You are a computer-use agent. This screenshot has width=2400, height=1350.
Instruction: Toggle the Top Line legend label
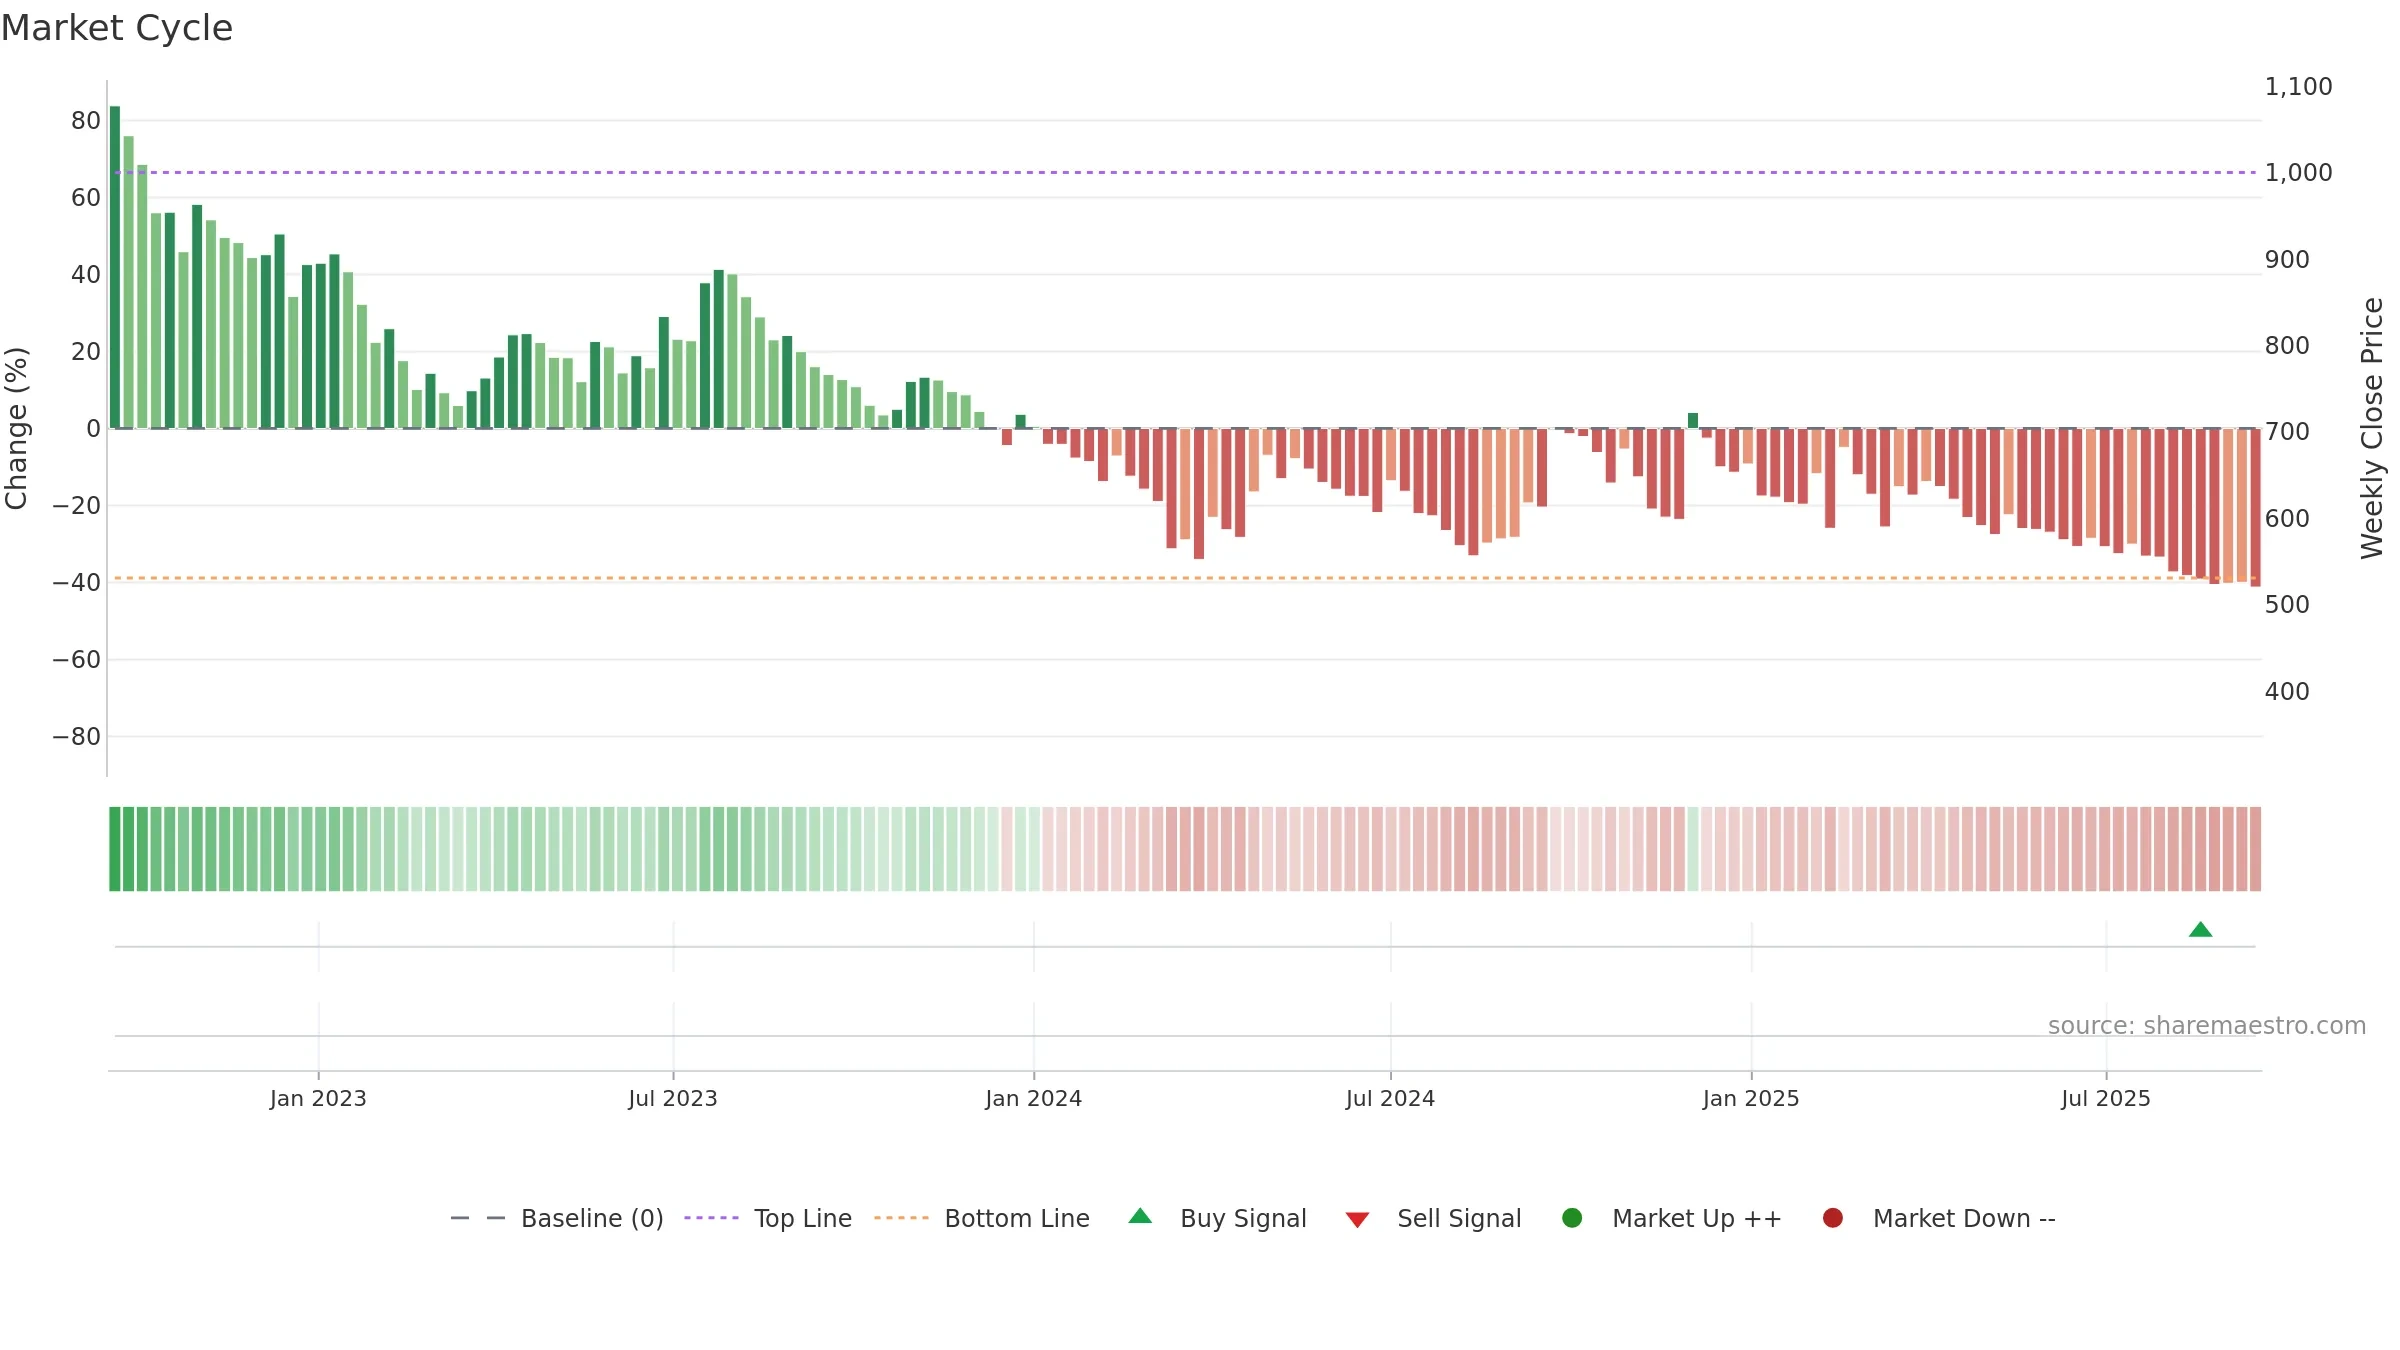pyautogui.click(x=803, y=1219)
